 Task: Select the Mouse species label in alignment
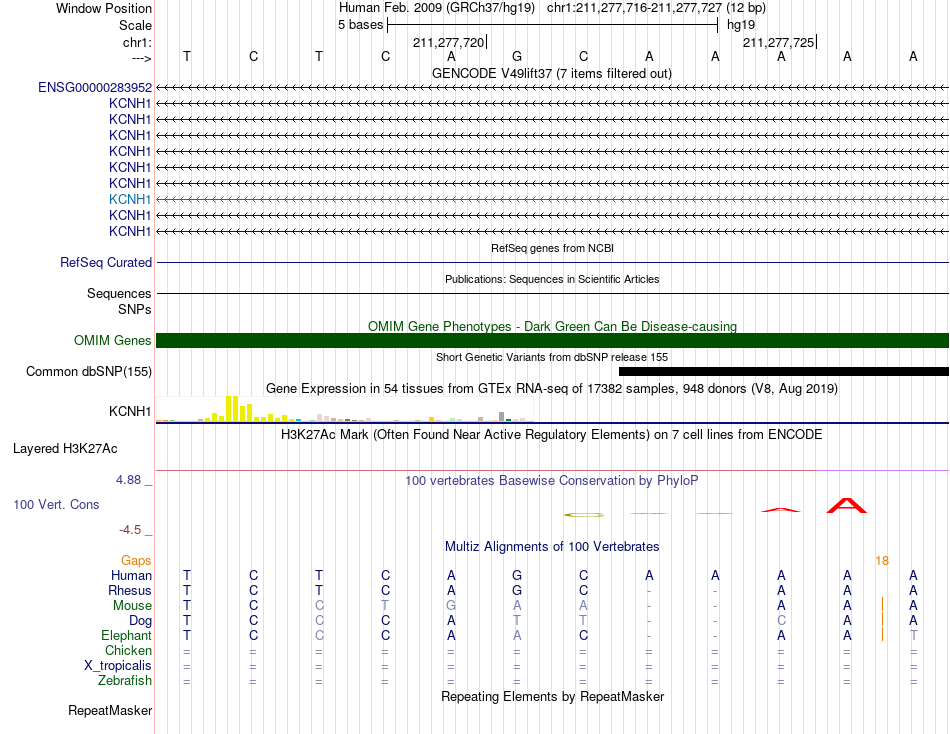coord(132,606)
